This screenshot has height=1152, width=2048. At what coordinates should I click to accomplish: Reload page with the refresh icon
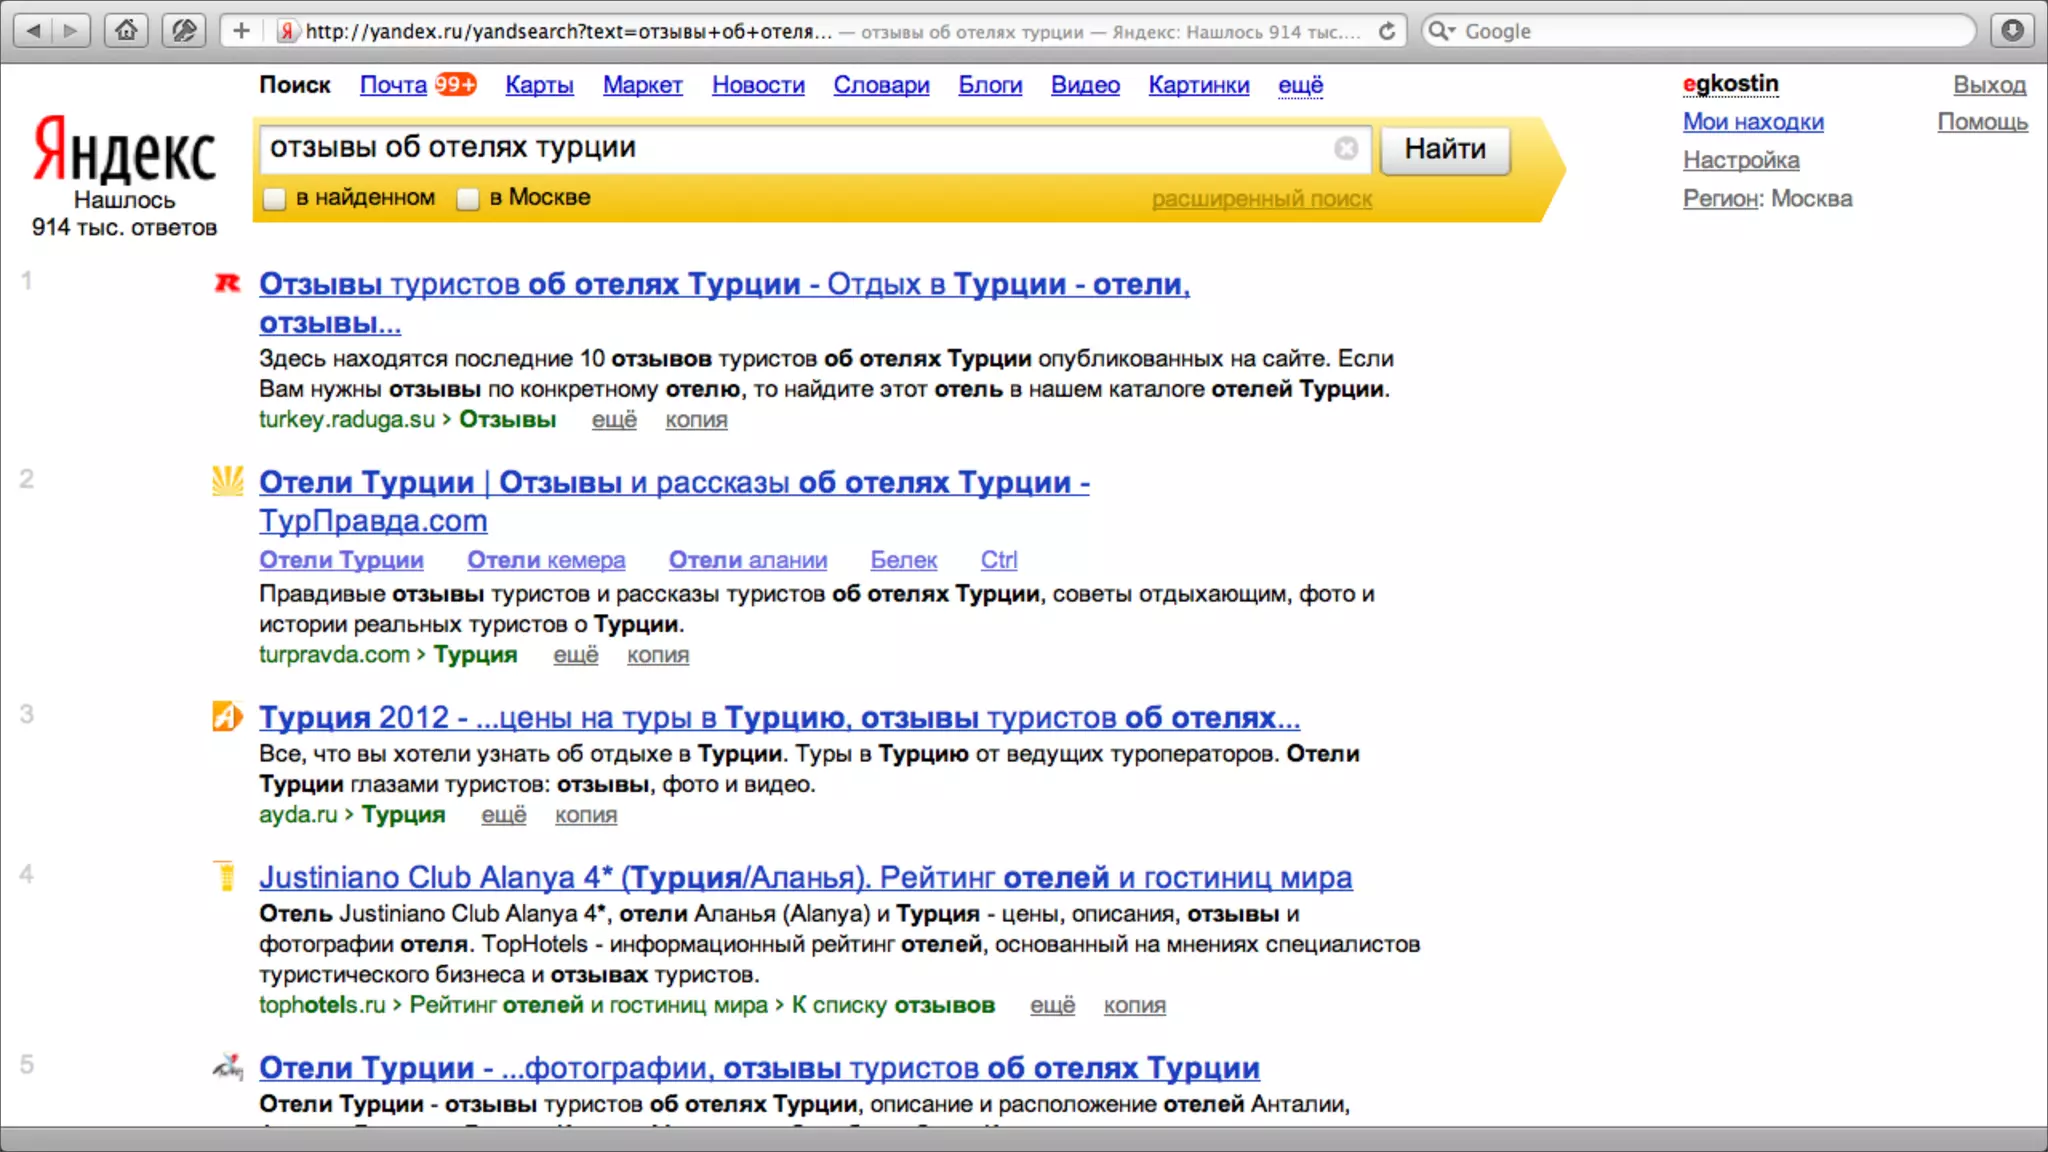[x=1387, y=31]
